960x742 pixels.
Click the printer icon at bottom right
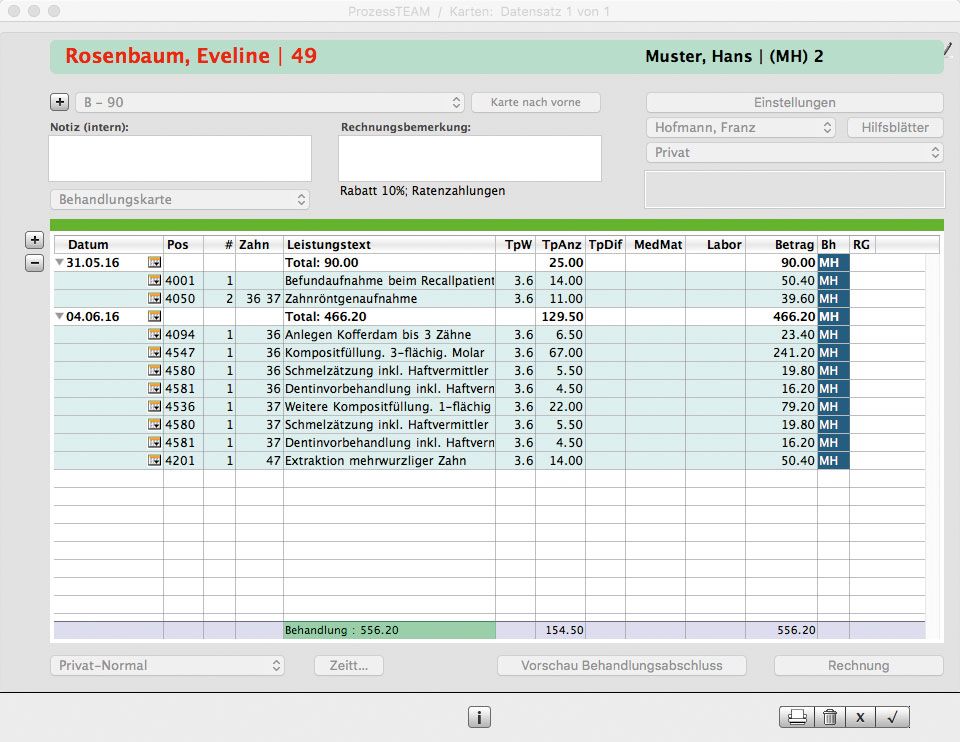[x=797, y=717]
